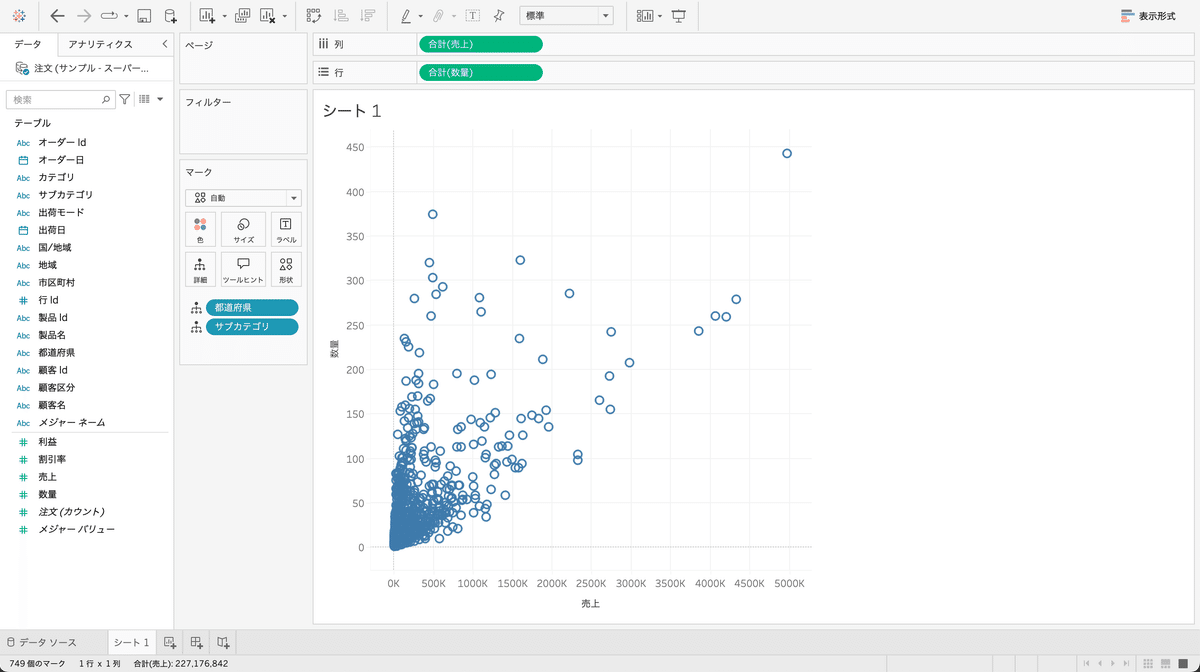
Task: Click the Redo forward arrow
Action: click(x=84, y=16)
